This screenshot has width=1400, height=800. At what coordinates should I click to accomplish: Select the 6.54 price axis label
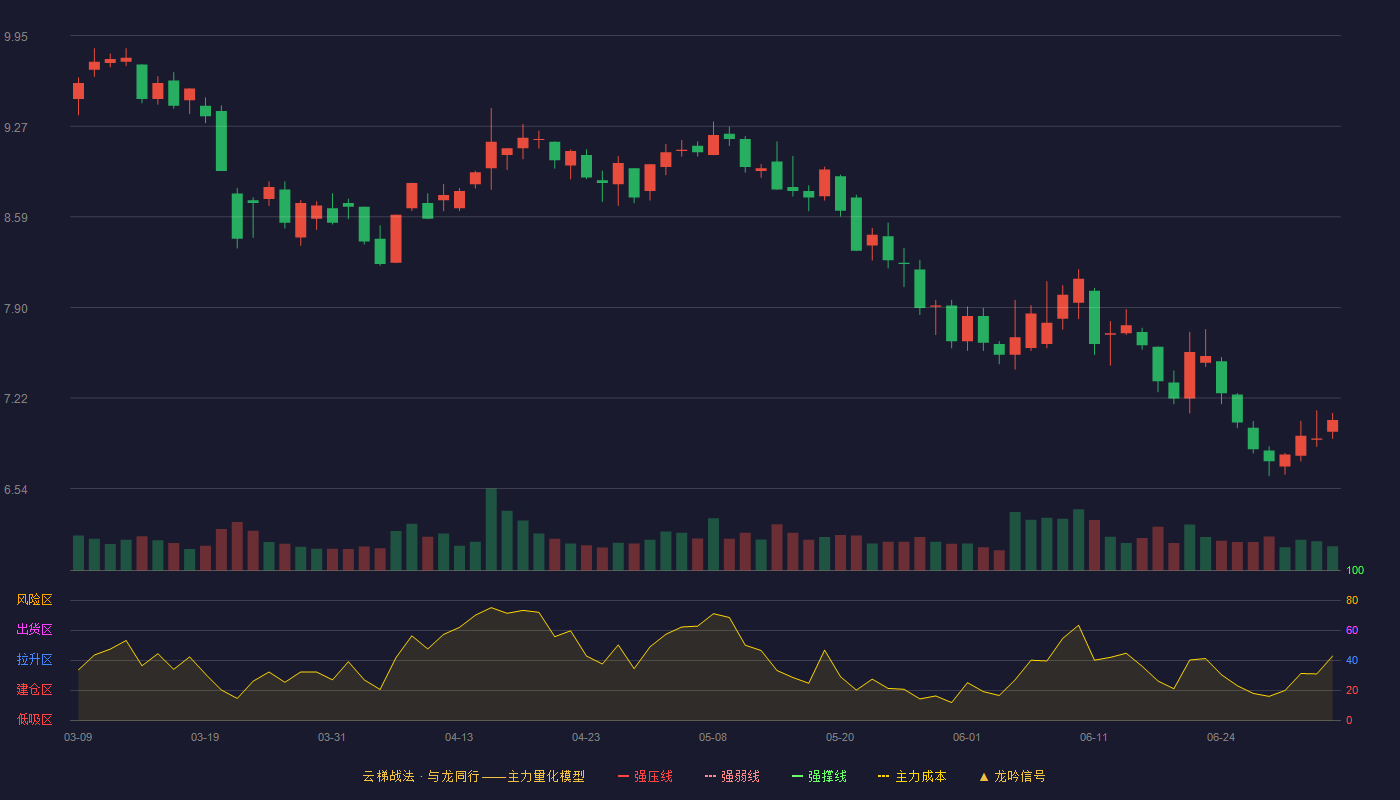coord(16,490)
